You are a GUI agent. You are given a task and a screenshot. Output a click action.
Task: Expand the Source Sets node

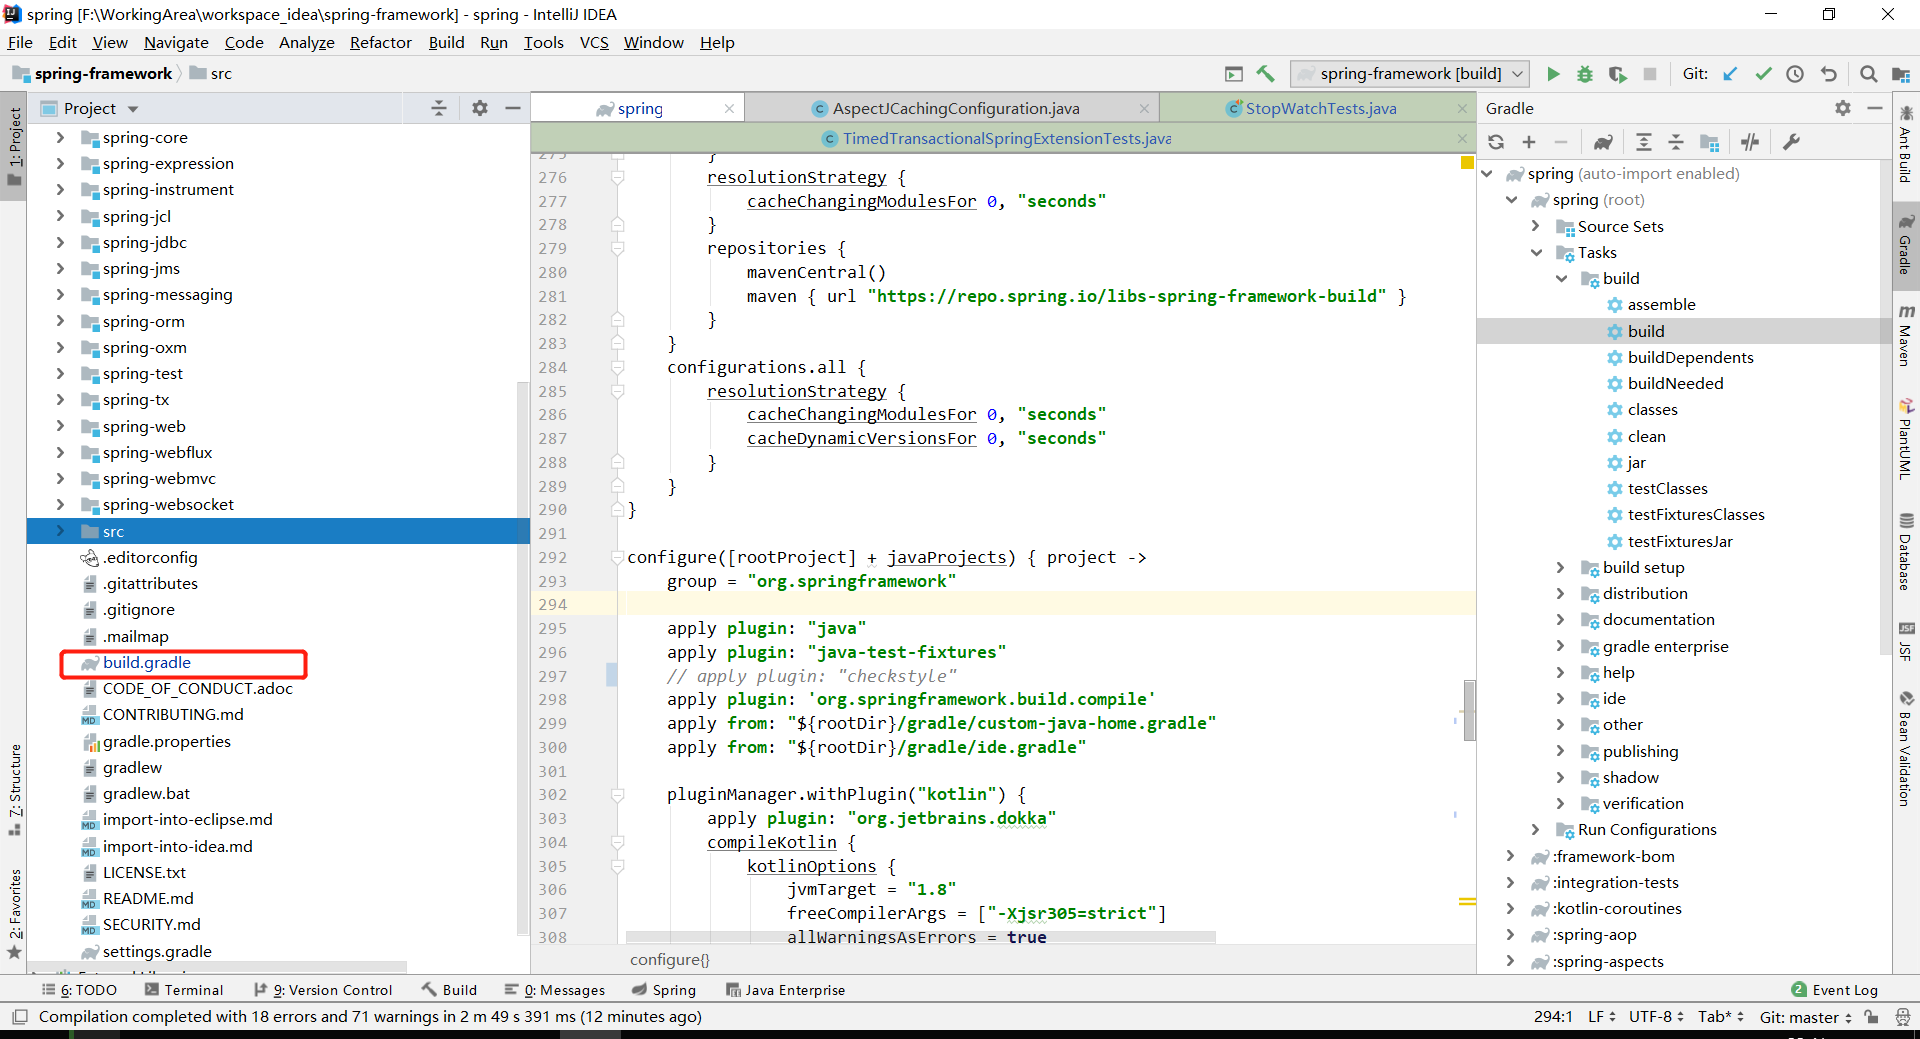pos(1537,226)
